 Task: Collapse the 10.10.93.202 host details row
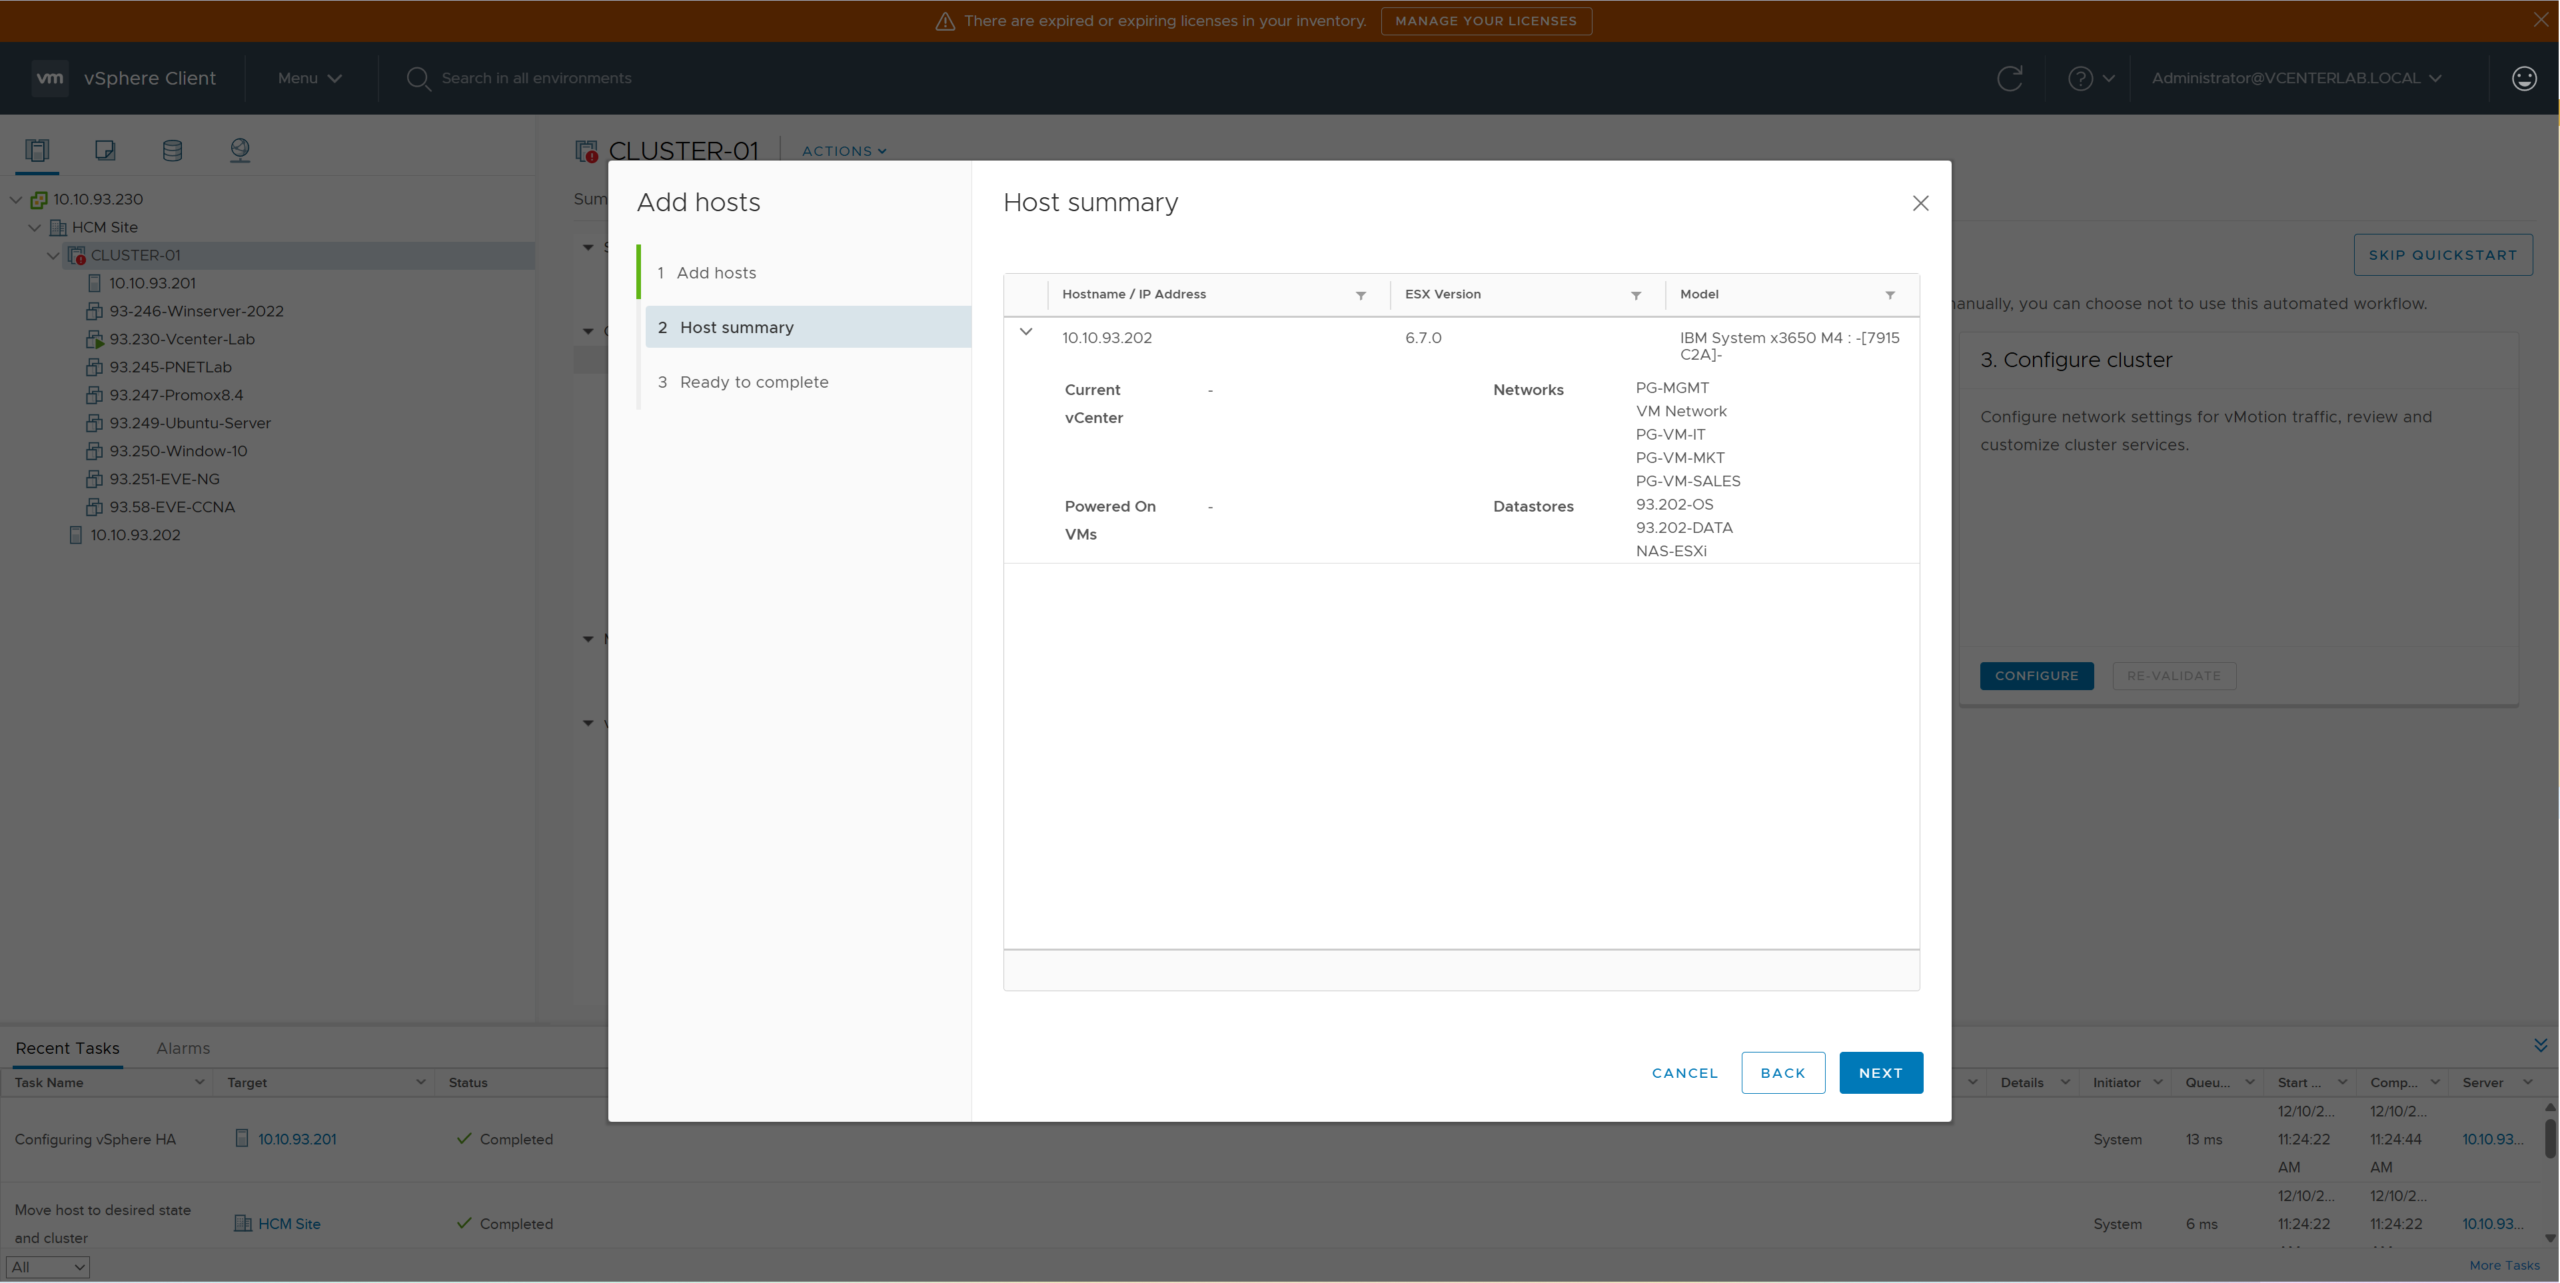[1026, 332]
